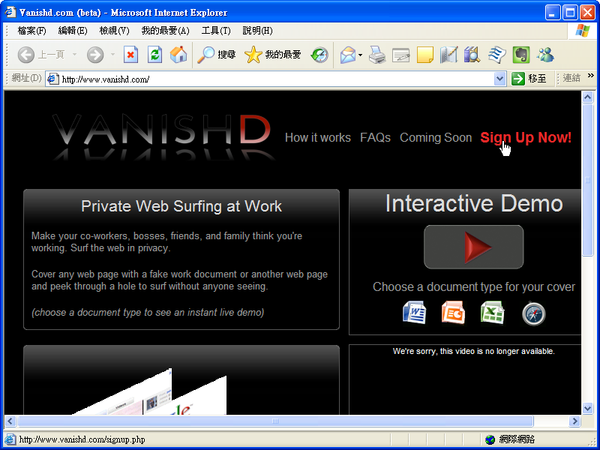The width and height of the screenshot is (600, 450).
Task: Print the page with printer icon
Action: pos(377,55)
